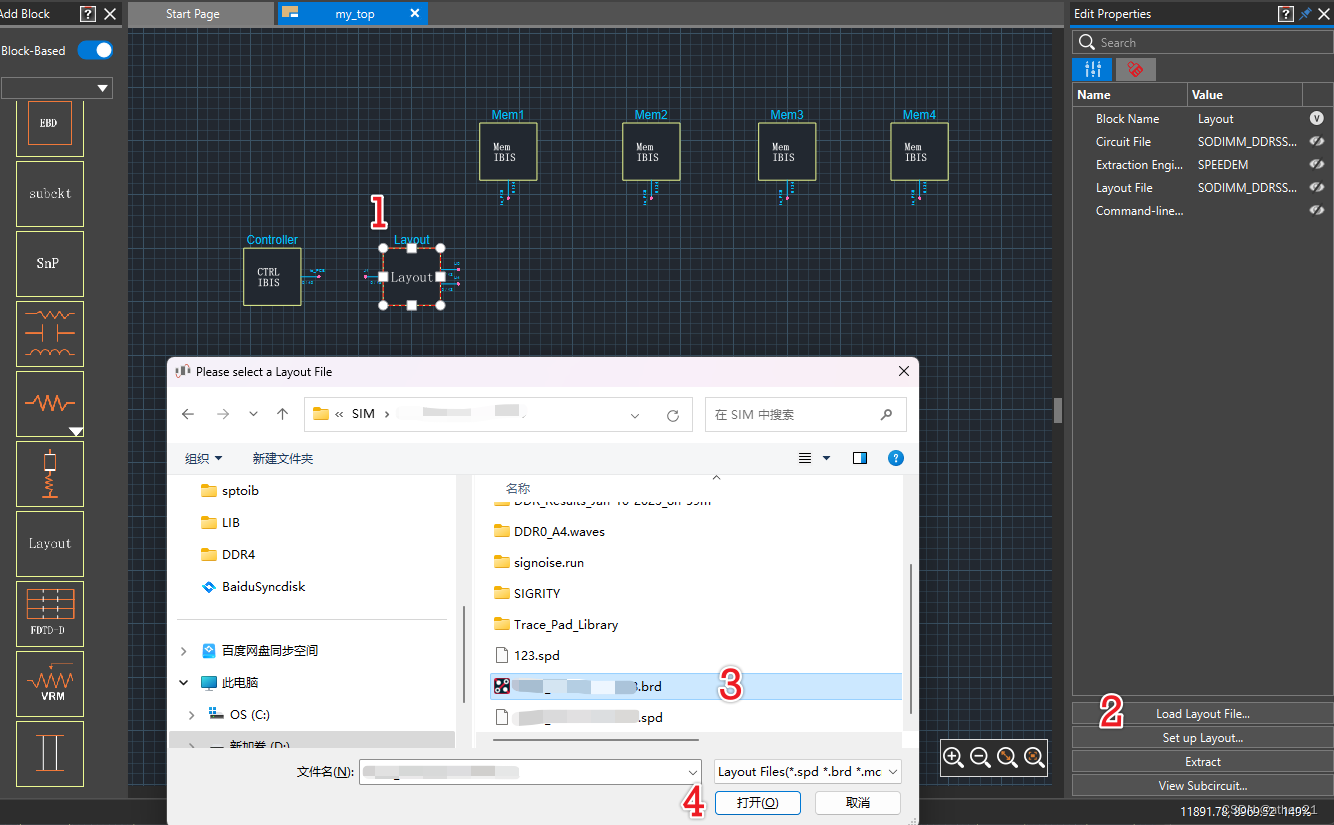Screen dimensions: 1334x825
Task: Click the 打开(O) button
Action: [x=756, y=802]
